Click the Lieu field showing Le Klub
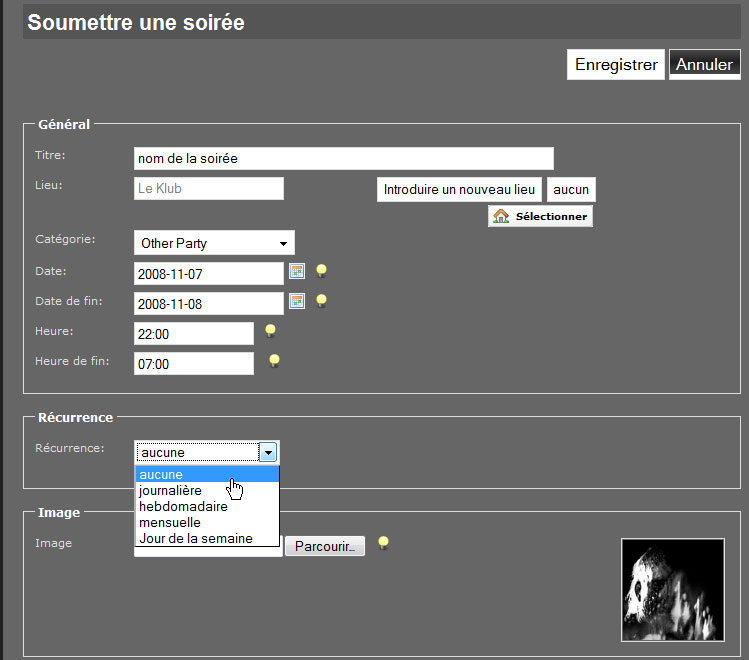This screenshot has width=749, height=660. pyautogui.click(x=209, y=189)
